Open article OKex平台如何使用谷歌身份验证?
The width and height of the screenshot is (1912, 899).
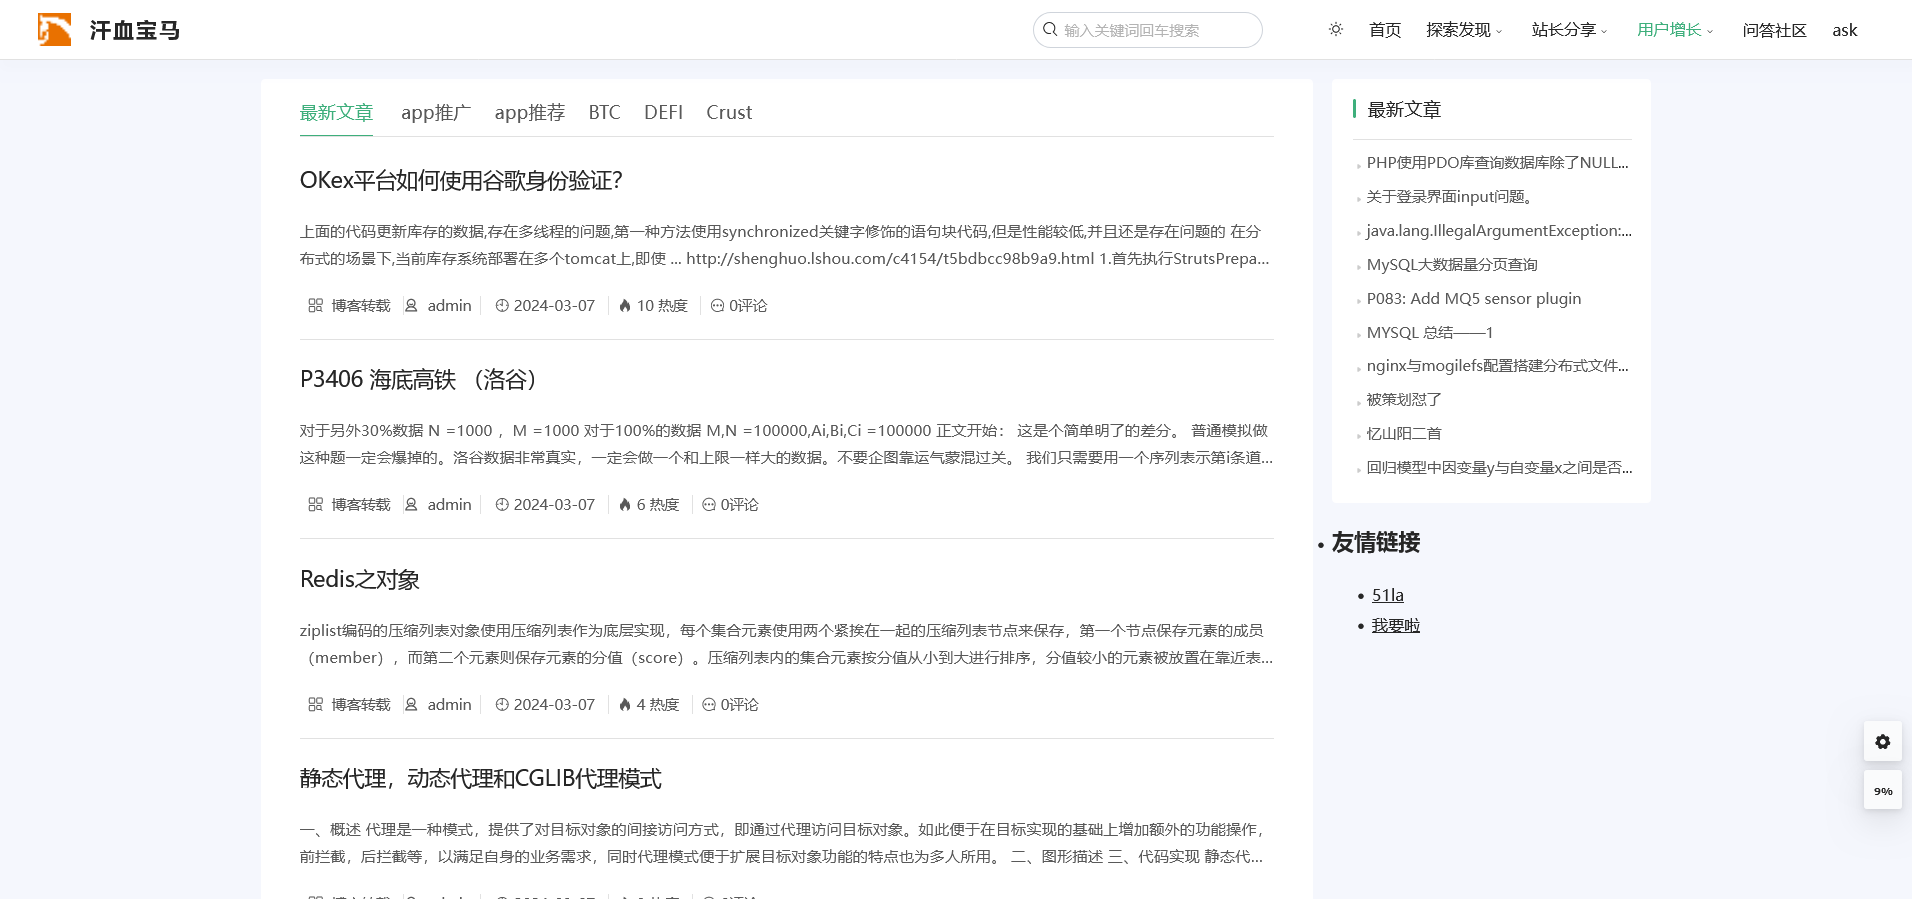[461, 181]
